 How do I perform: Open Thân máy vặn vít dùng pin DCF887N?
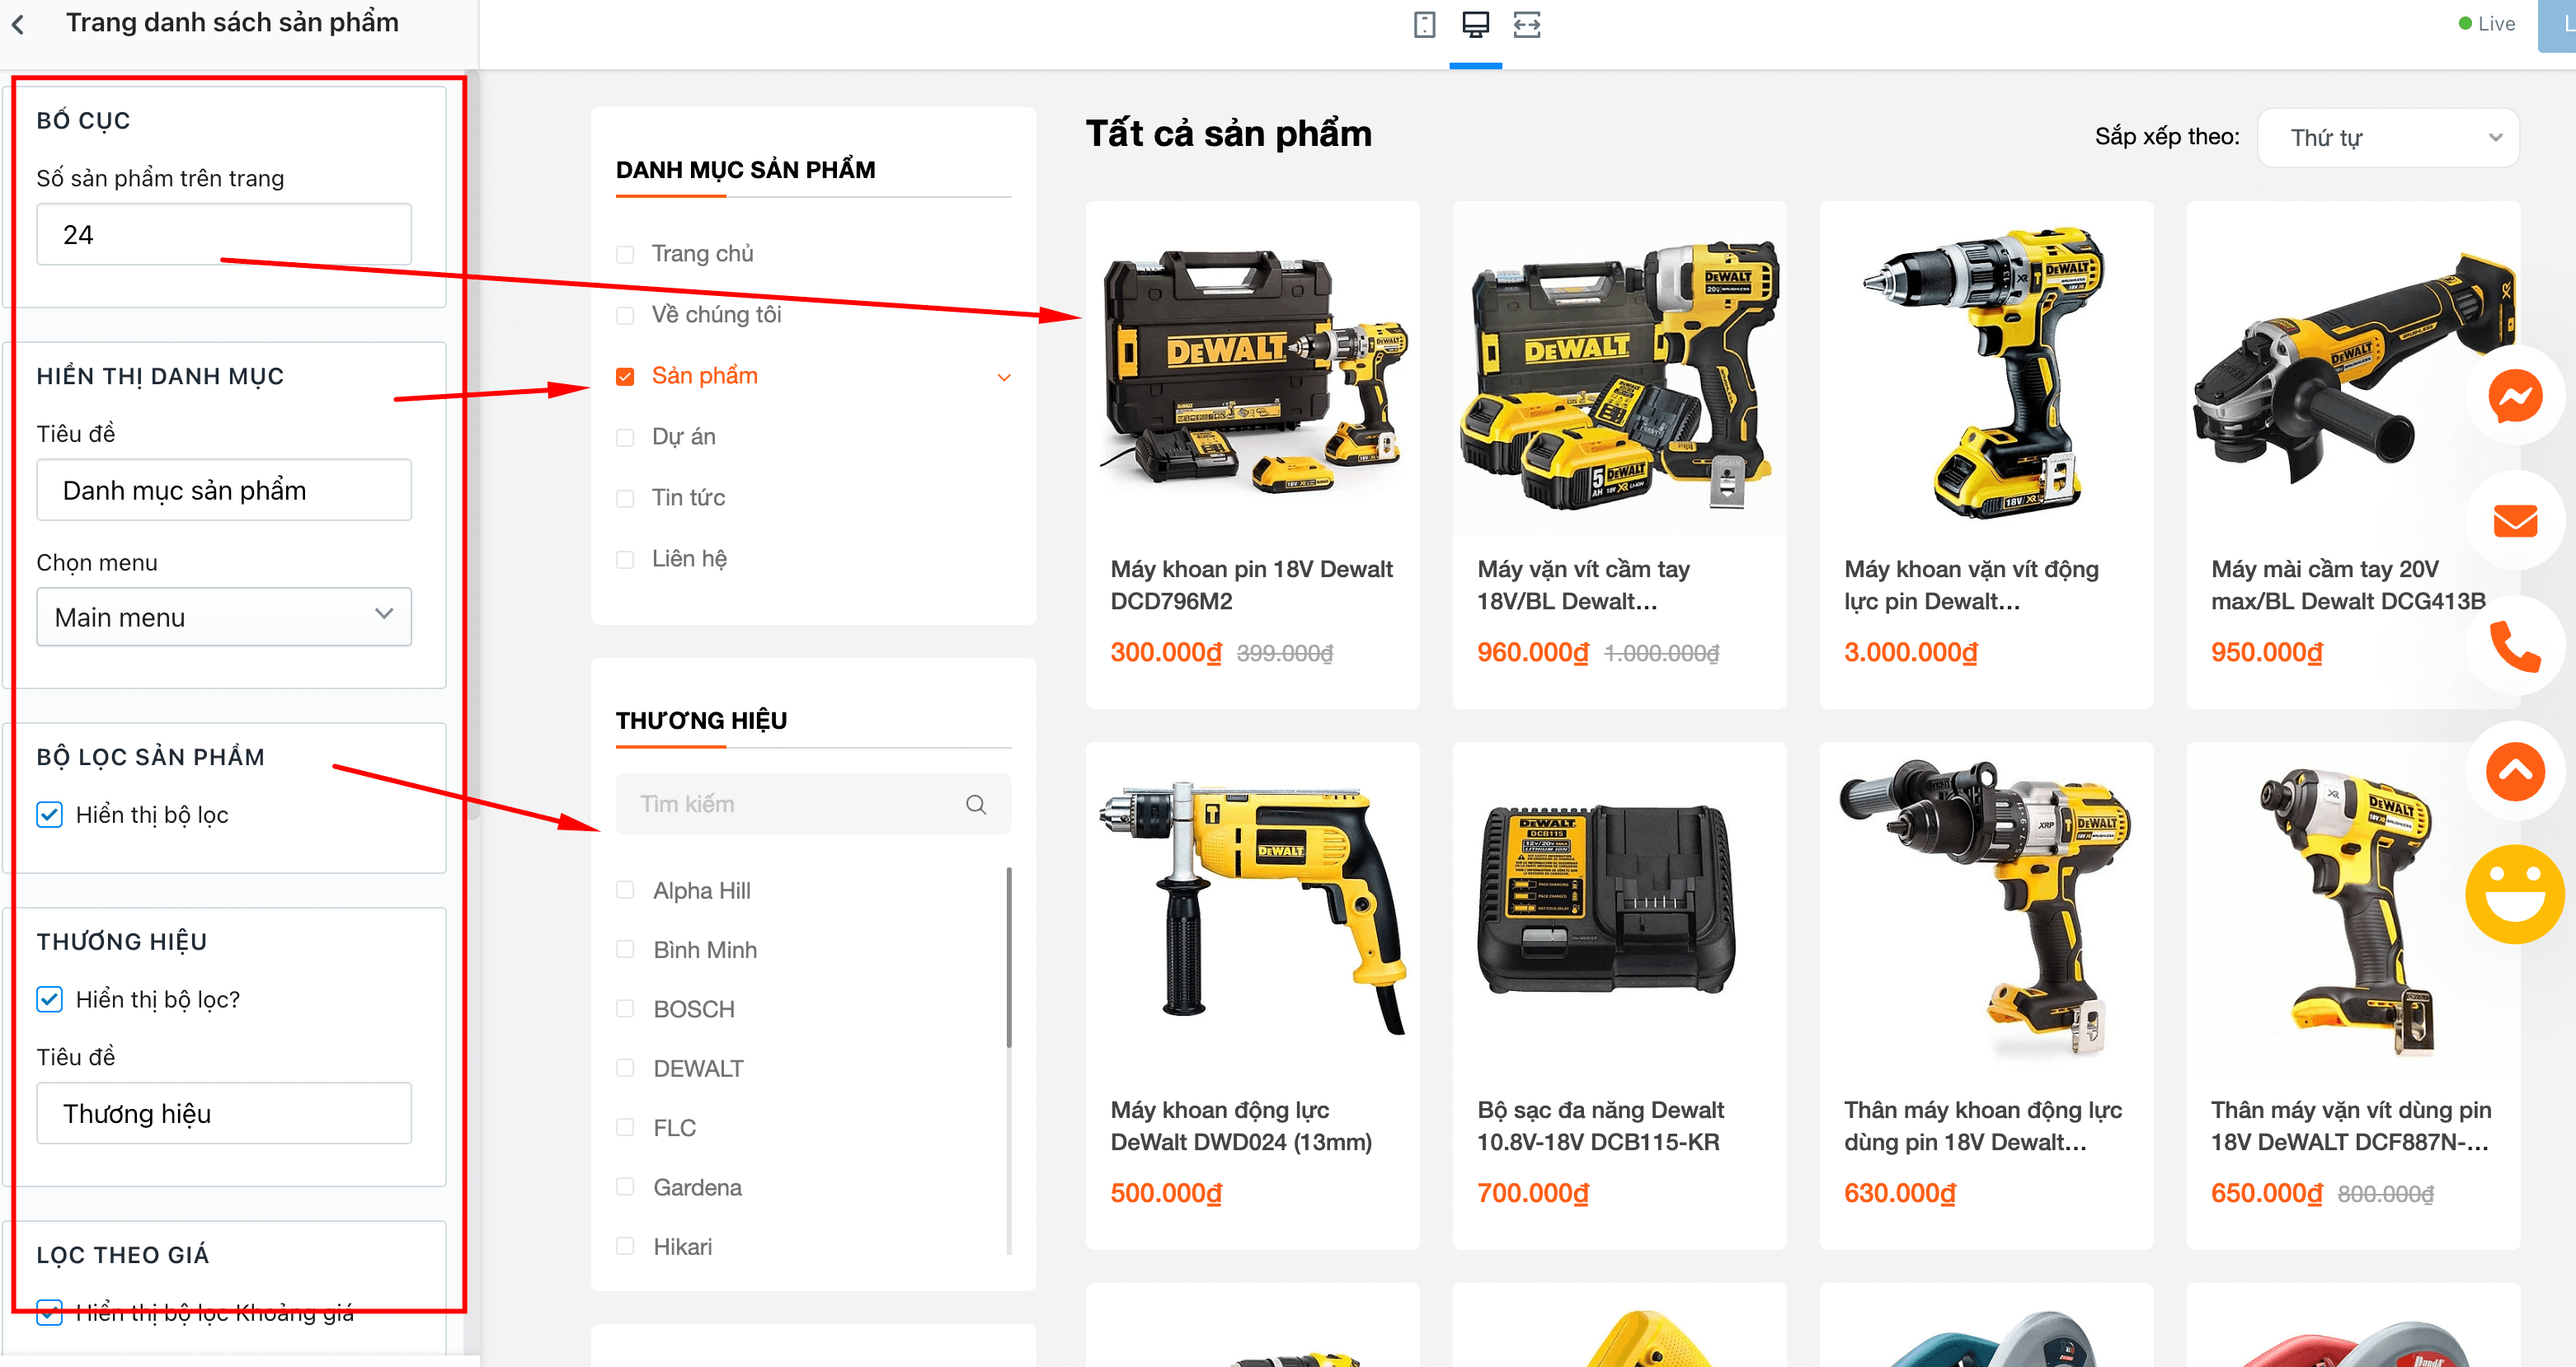2350,1126
